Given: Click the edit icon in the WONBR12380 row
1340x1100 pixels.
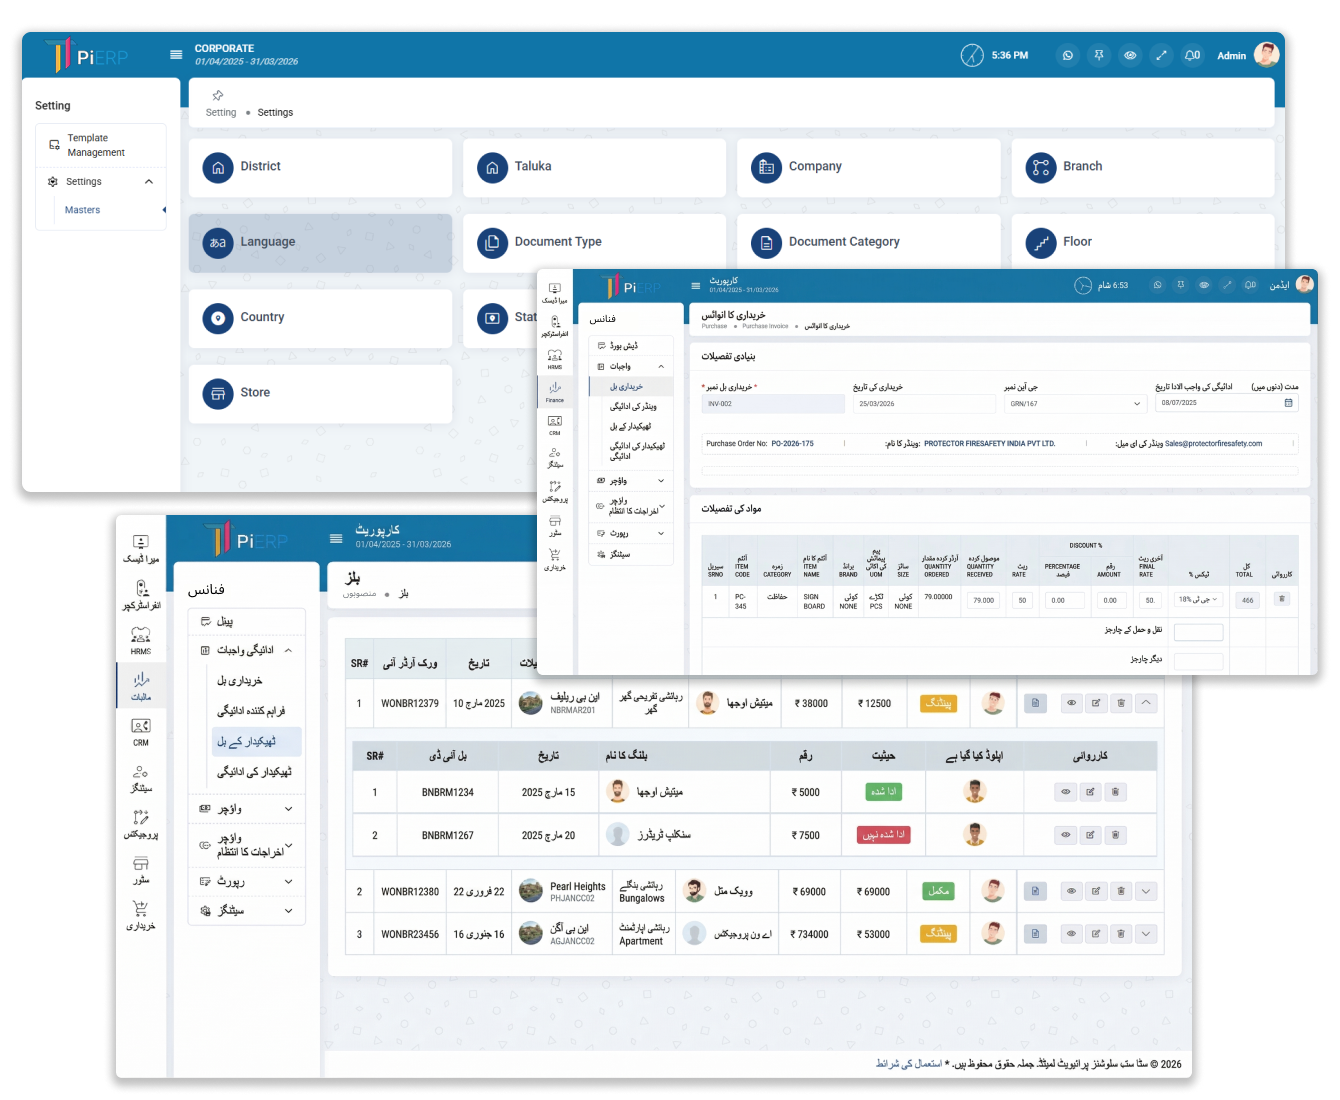Looking at the screenshot, I should pyautogui.click(x=1096, y=891).
